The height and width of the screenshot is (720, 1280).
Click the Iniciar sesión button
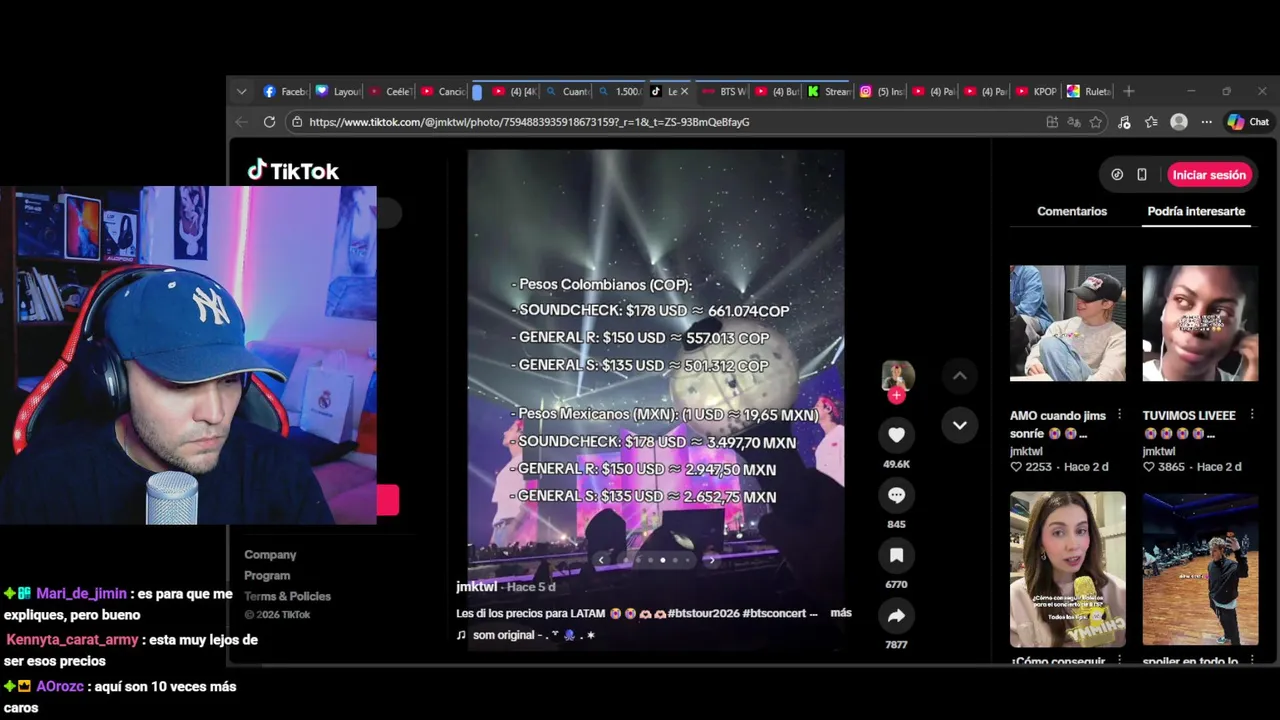point(1209,175)
